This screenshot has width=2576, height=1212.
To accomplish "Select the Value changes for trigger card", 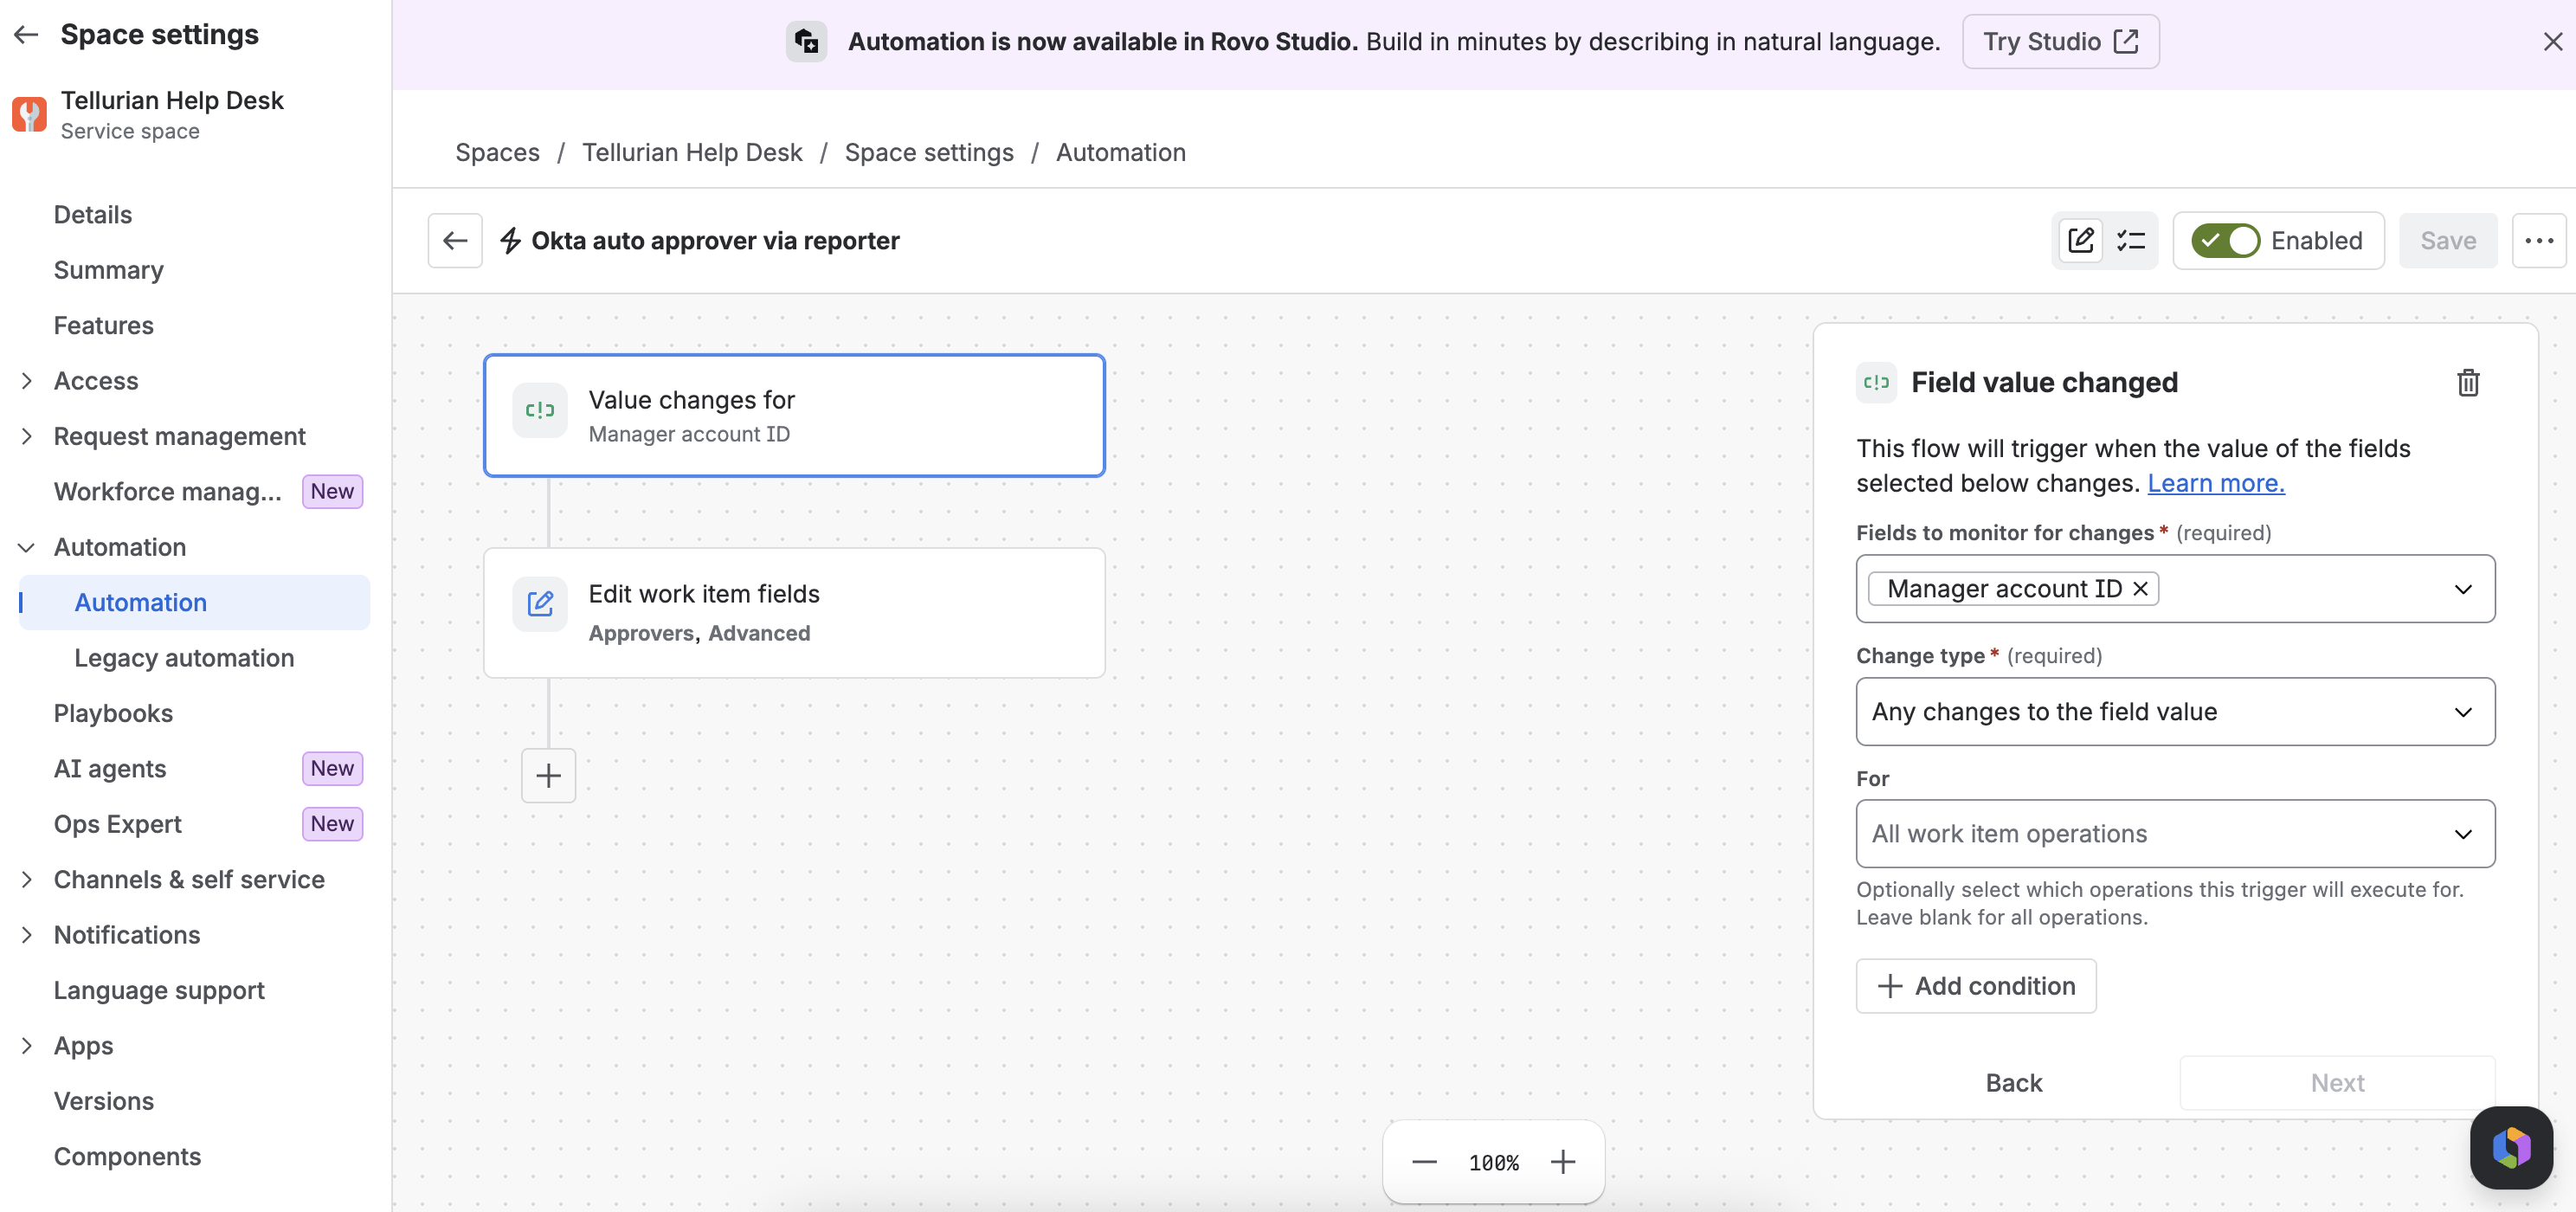I will [794, 415].
